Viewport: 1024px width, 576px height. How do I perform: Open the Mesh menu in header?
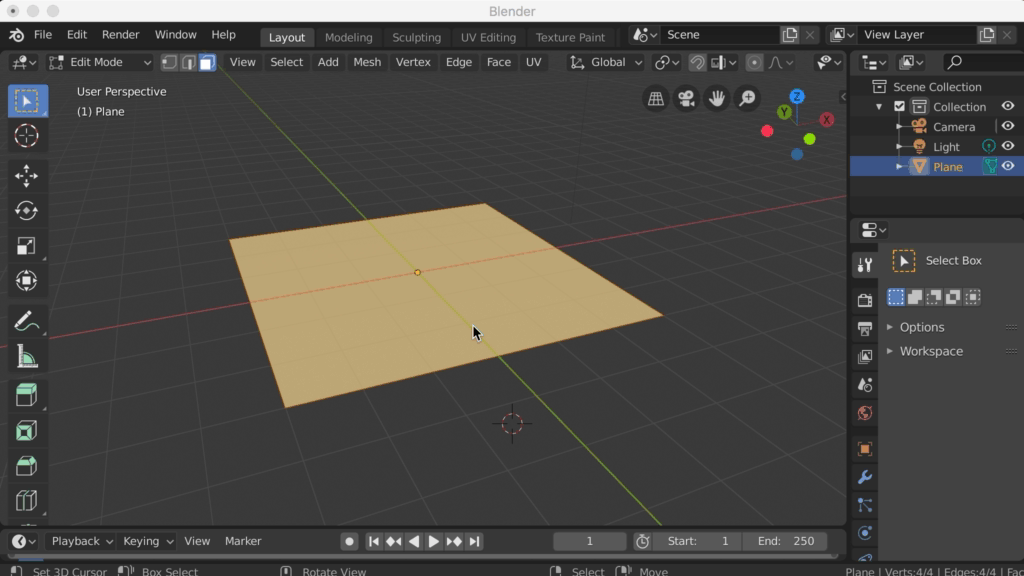coord(367,62)
